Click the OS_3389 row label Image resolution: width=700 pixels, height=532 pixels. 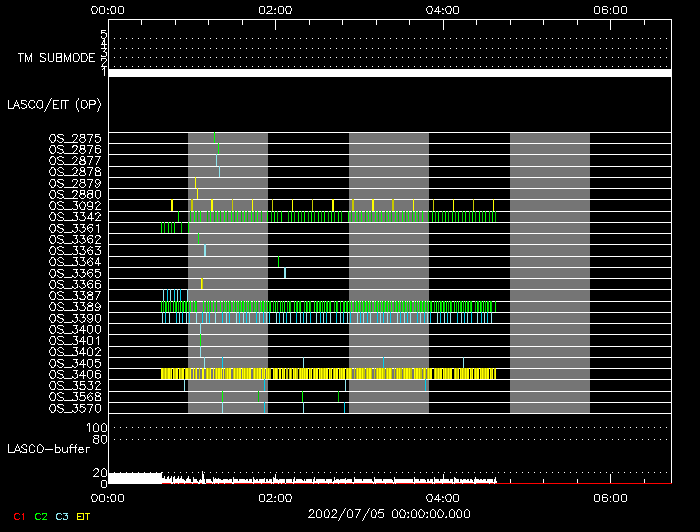[x=74, y=307]
